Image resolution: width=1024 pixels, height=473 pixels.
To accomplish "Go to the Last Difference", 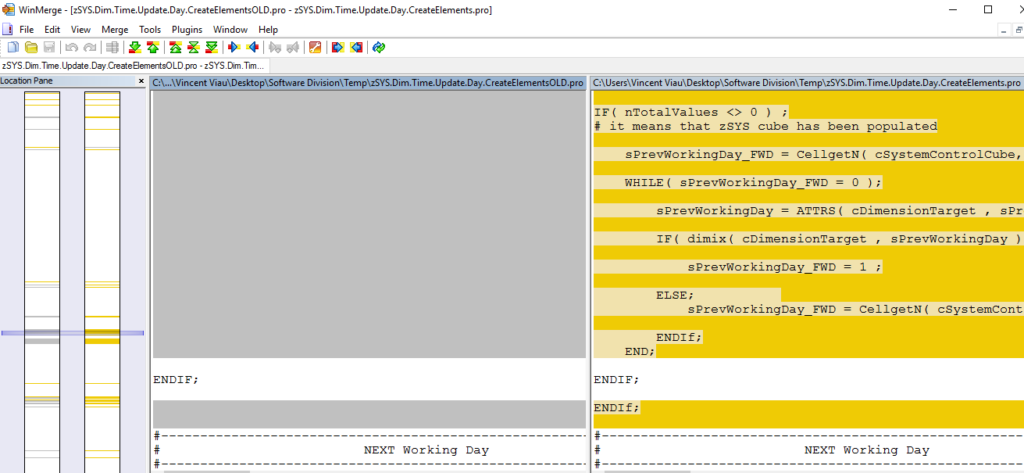I will click(211, 47).
